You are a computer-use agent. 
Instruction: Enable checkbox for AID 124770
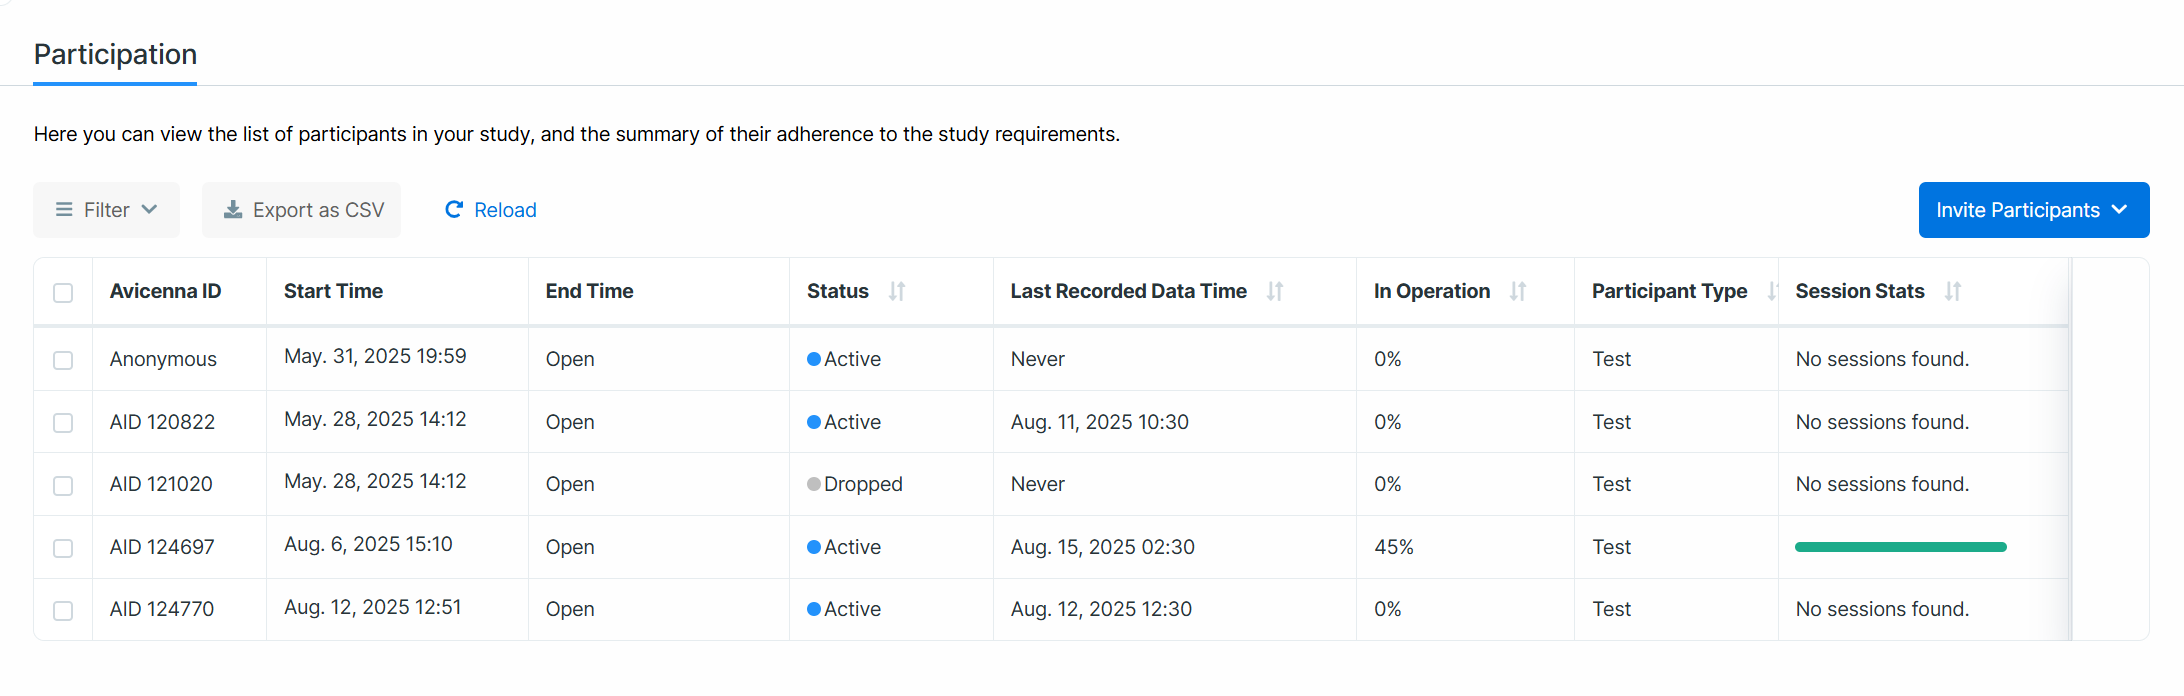[63, 610]
